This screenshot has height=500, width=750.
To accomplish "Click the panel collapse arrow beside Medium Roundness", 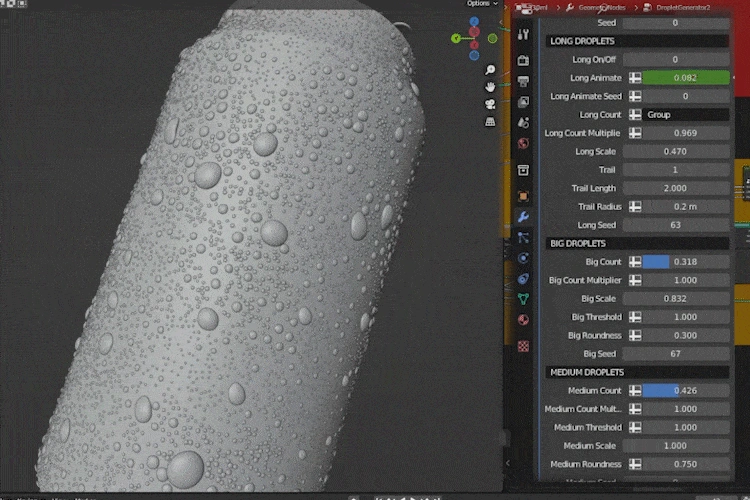I will pos(508,463).
